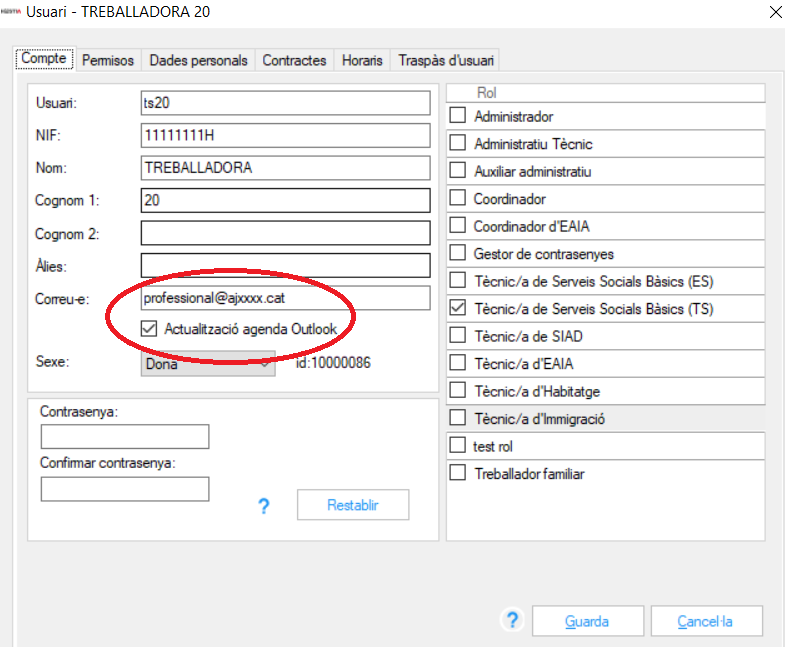Image resolution: width=785 pixels, height=647 pixels.
Task: Uncheck Tècnic/a de Serveis Socials Bàsics (TS)
Action: pyautogui.click(x=458, y=309)
